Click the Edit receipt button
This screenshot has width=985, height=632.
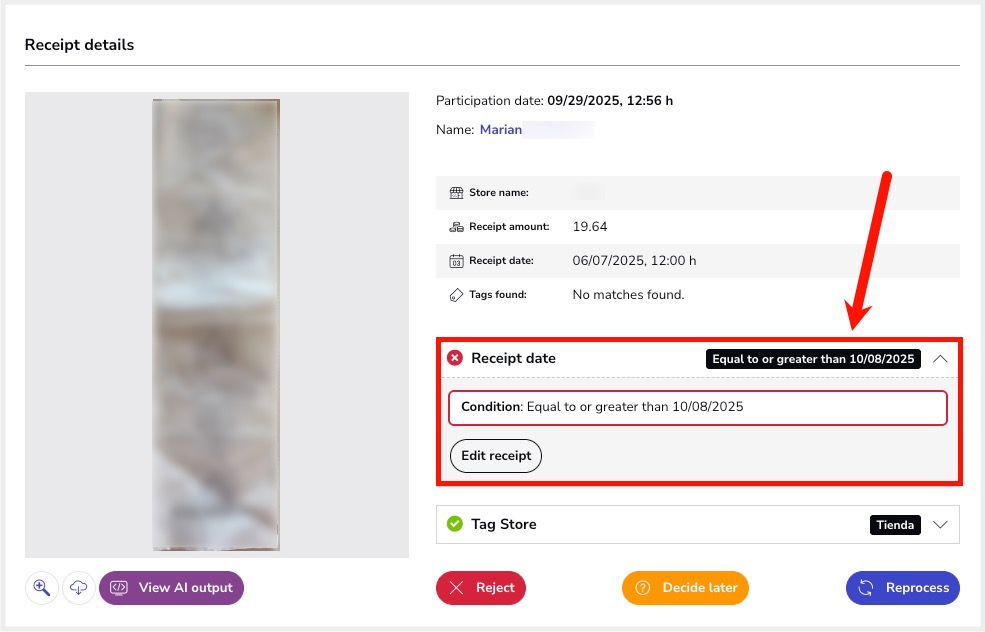pos(496,456)
